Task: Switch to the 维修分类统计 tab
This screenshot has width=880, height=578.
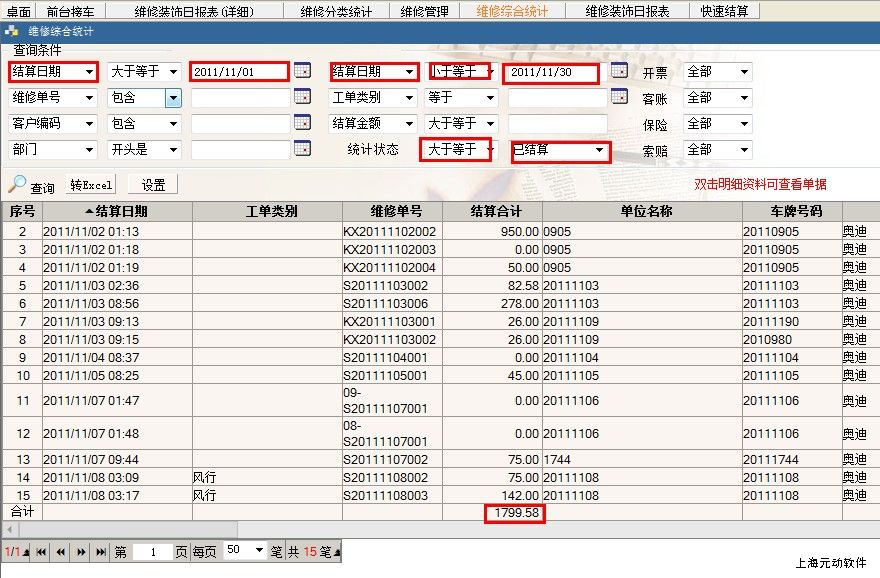Action: [336, 11]
